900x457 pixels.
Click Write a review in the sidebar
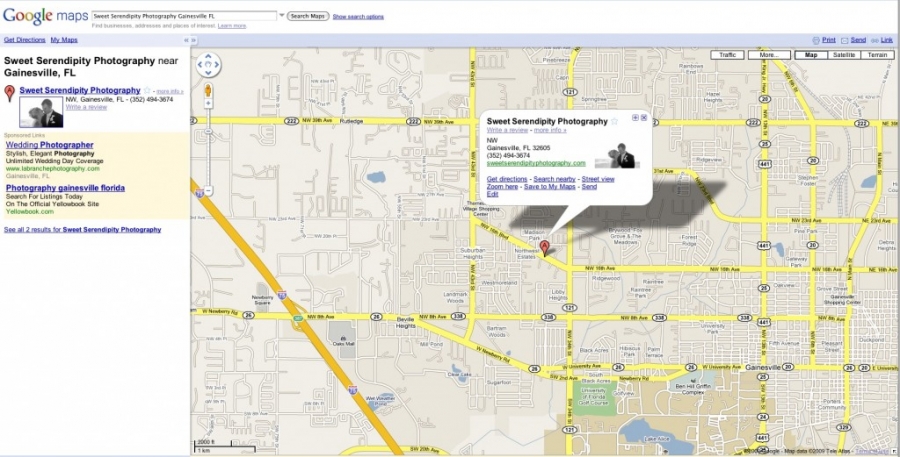[86, 107]
